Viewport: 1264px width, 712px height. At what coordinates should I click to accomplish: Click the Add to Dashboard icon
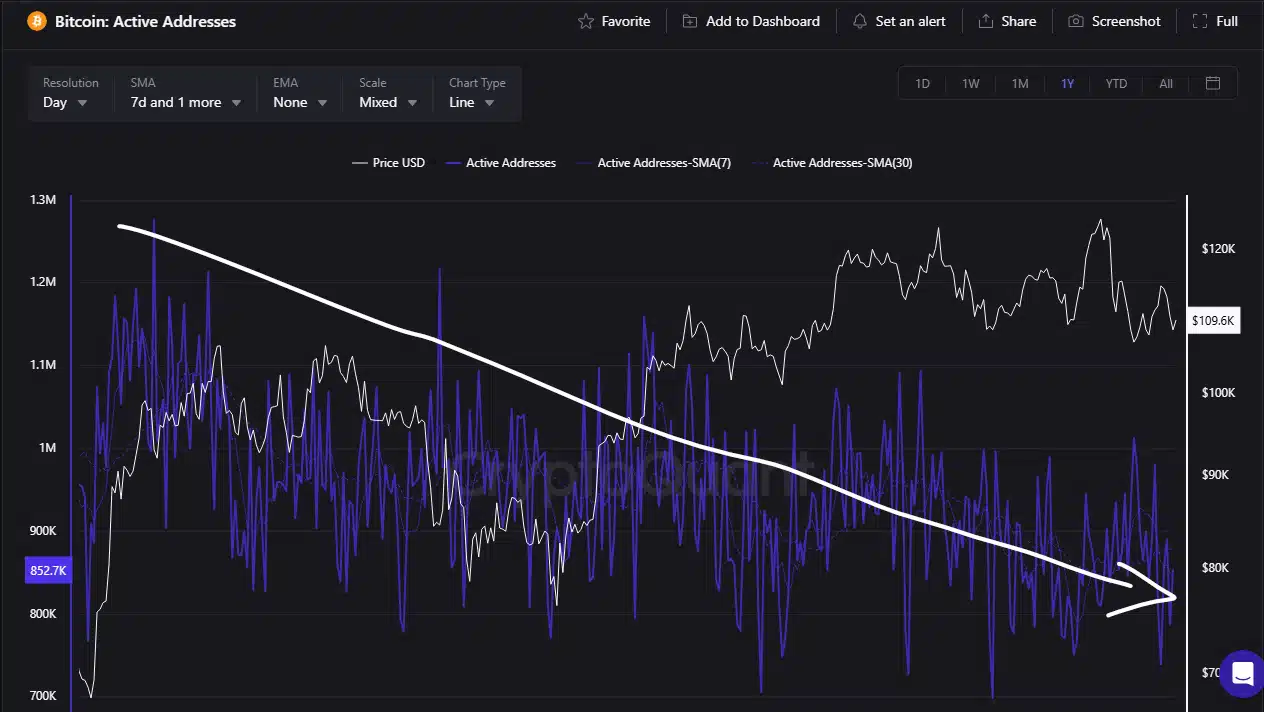pyautogui.click(x=690, y=21)
